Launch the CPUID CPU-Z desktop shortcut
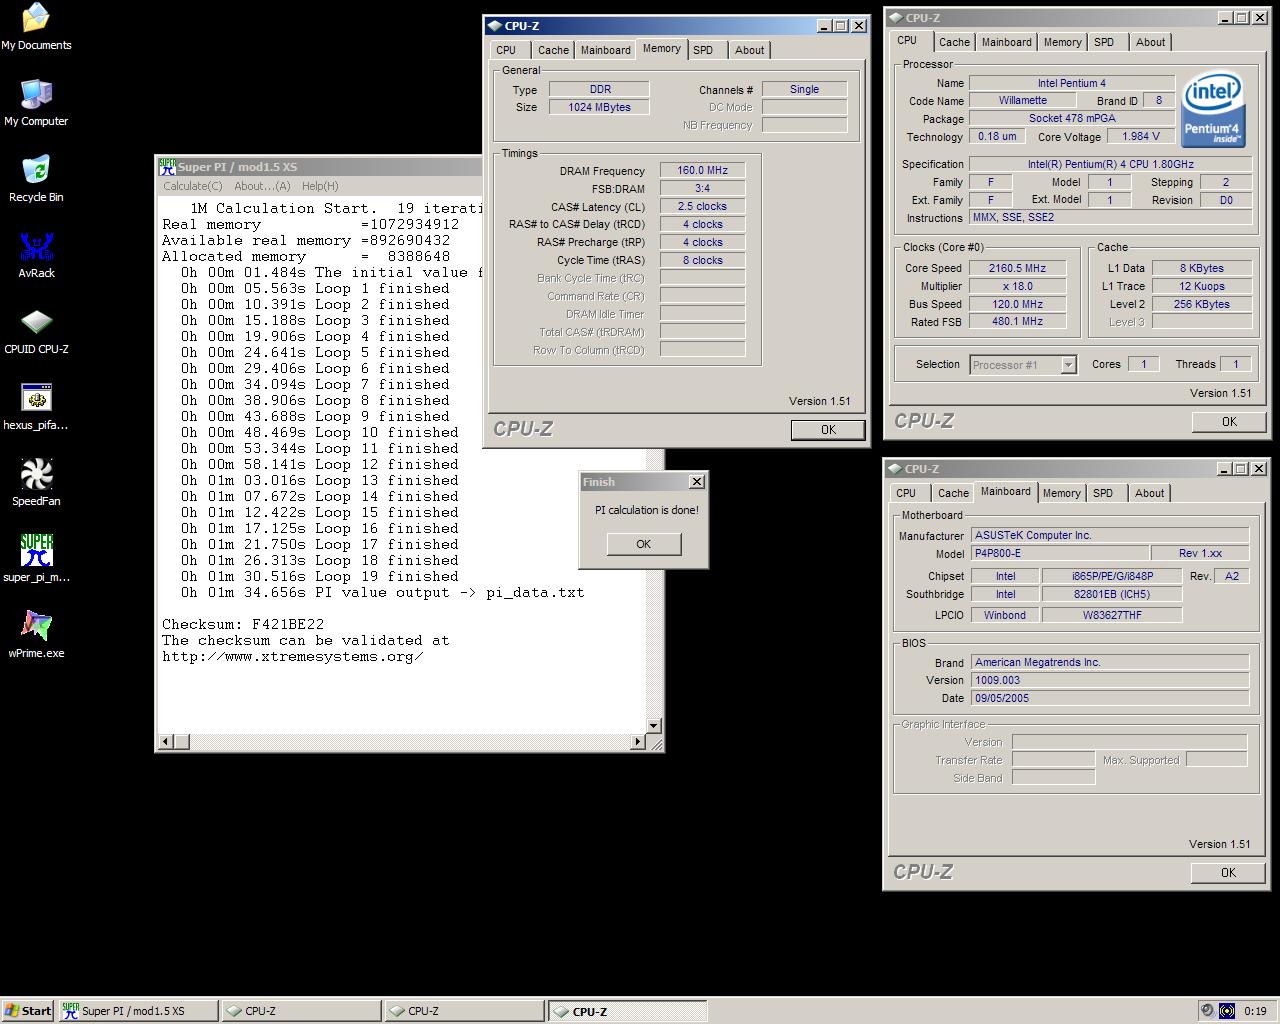 coord(36,331)
